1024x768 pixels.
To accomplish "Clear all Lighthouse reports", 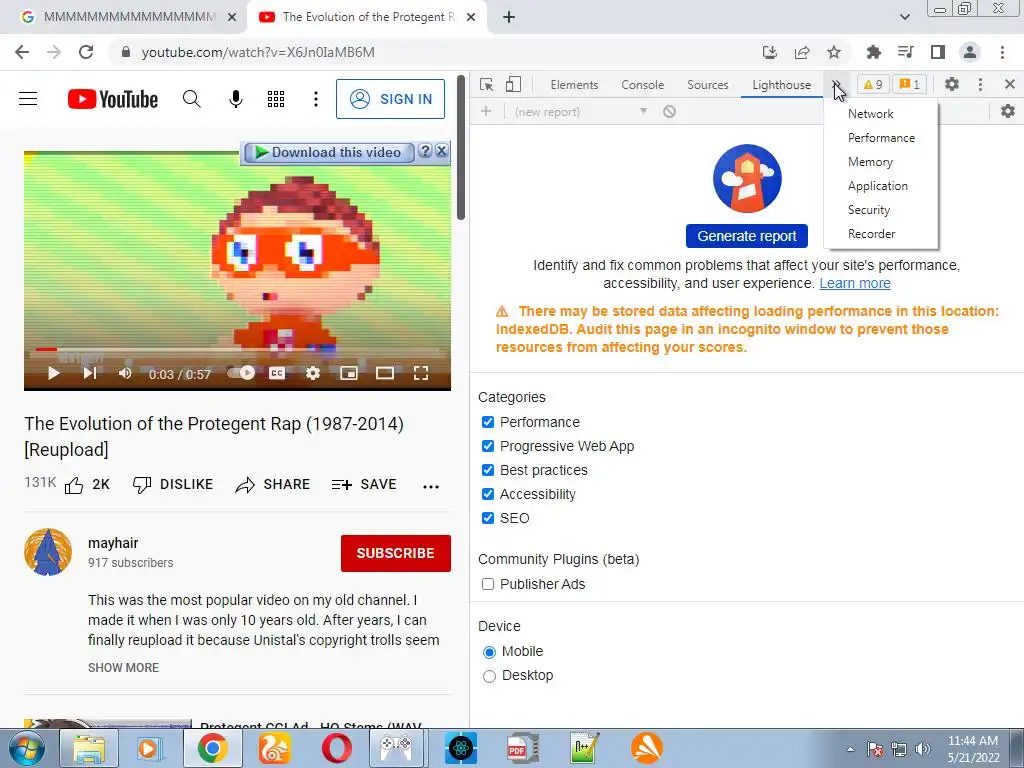I will tap(669, 112).
